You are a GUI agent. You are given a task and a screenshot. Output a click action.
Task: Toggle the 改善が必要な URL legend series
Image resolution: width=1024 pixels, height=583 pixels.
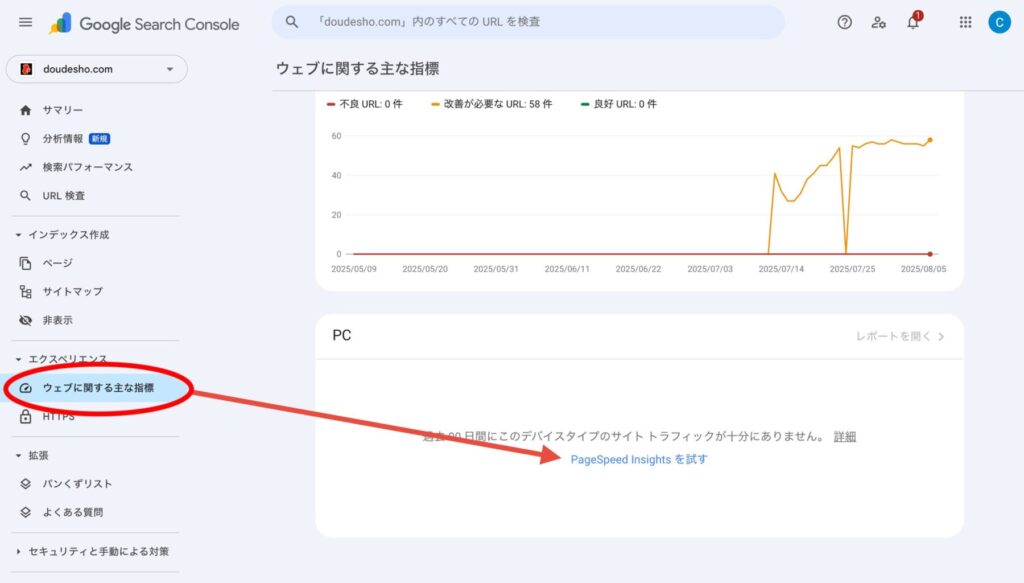coord(491,104)
